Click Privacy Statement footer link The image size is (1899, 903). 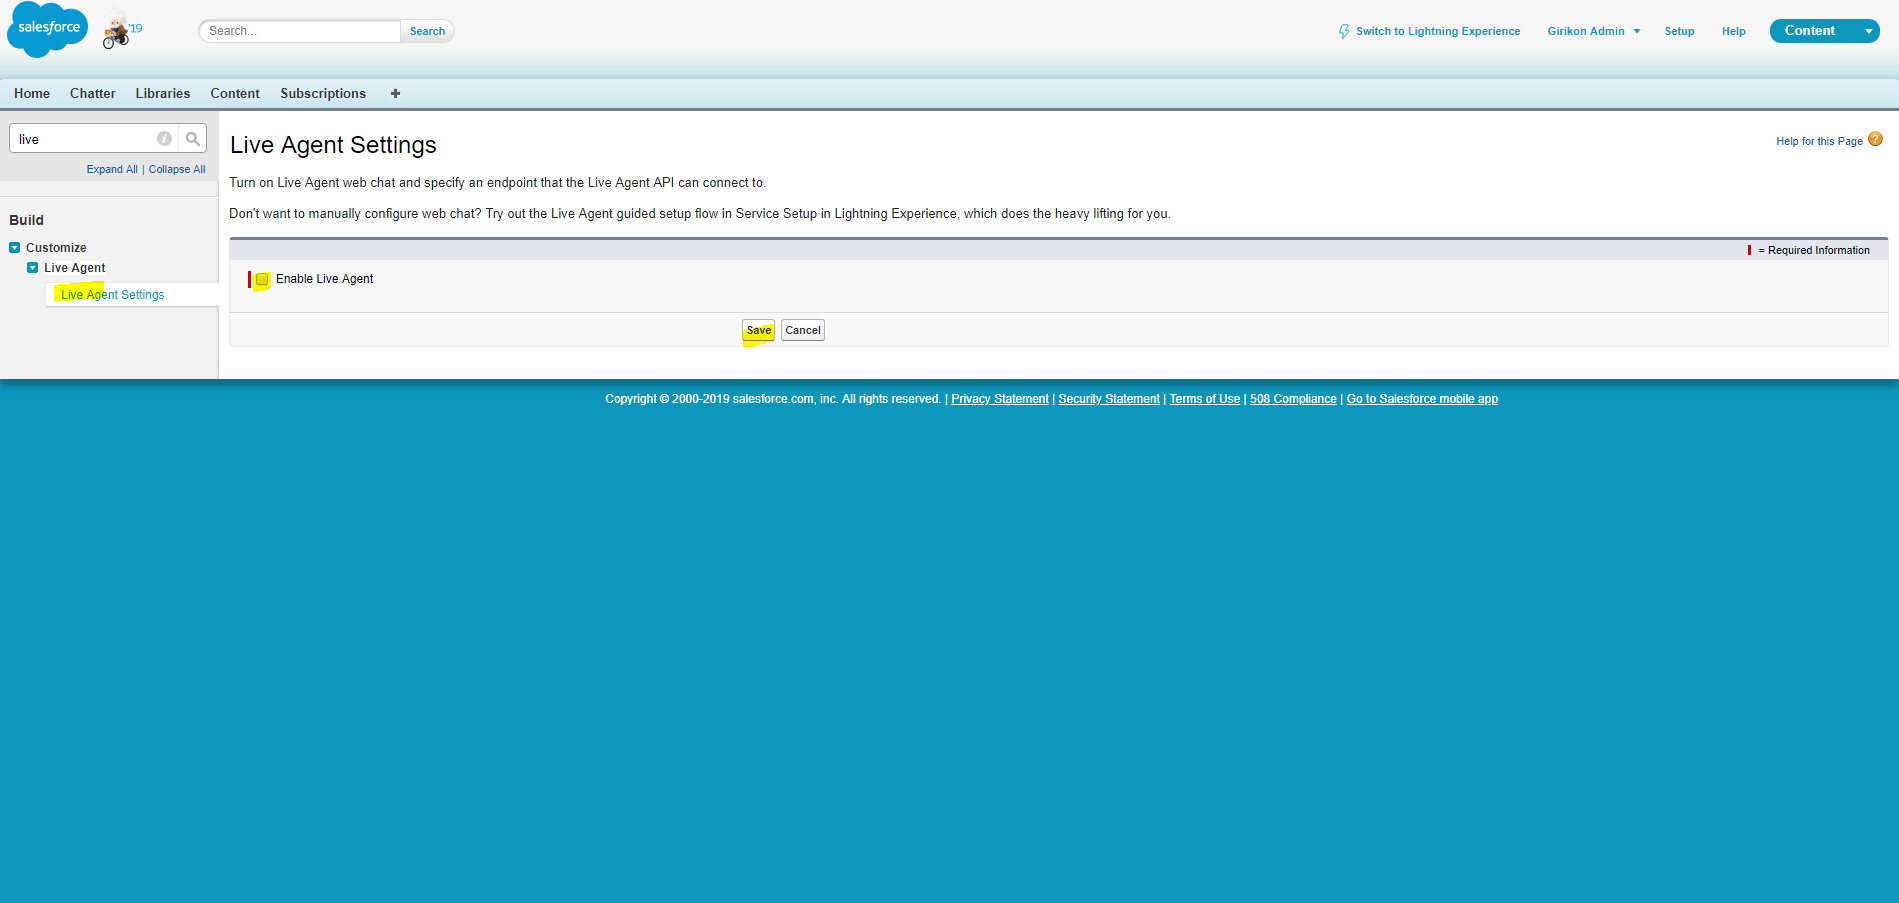pyautogui.click(x=1000, y=399)
